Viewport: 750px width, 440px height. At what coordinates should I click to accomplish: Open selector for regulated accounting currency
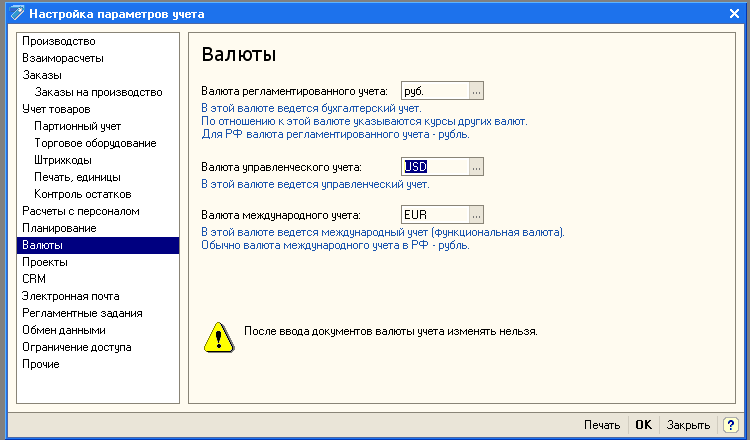(x=476, y=91)
